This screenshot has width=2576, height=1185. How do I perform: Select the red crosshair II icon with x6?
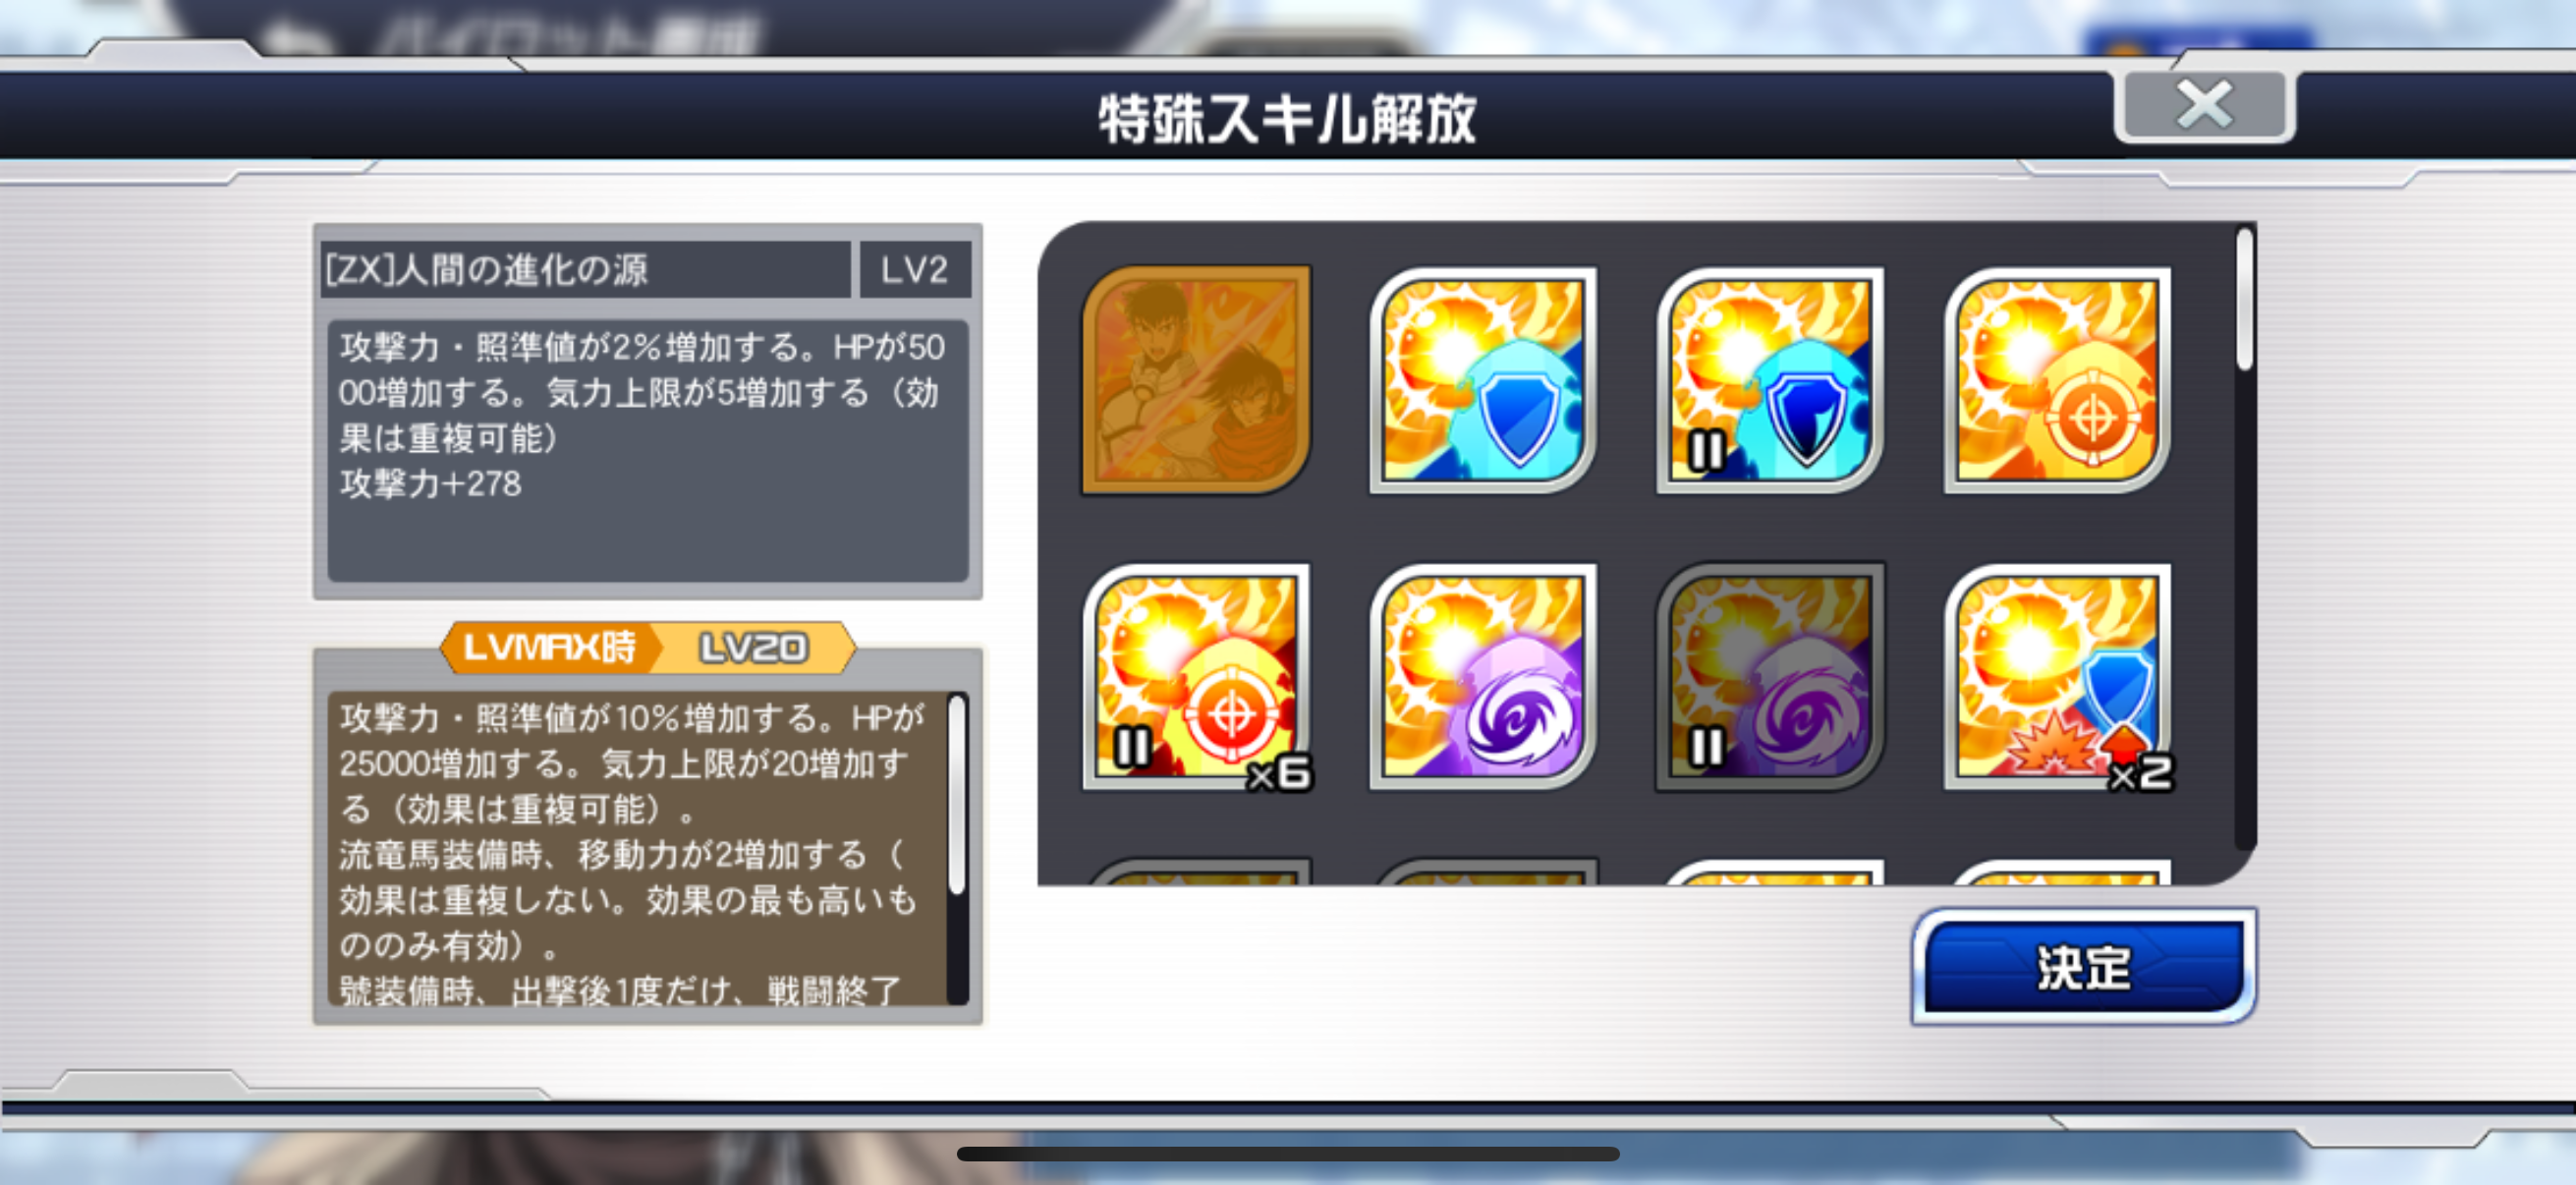pos(1197,677)
